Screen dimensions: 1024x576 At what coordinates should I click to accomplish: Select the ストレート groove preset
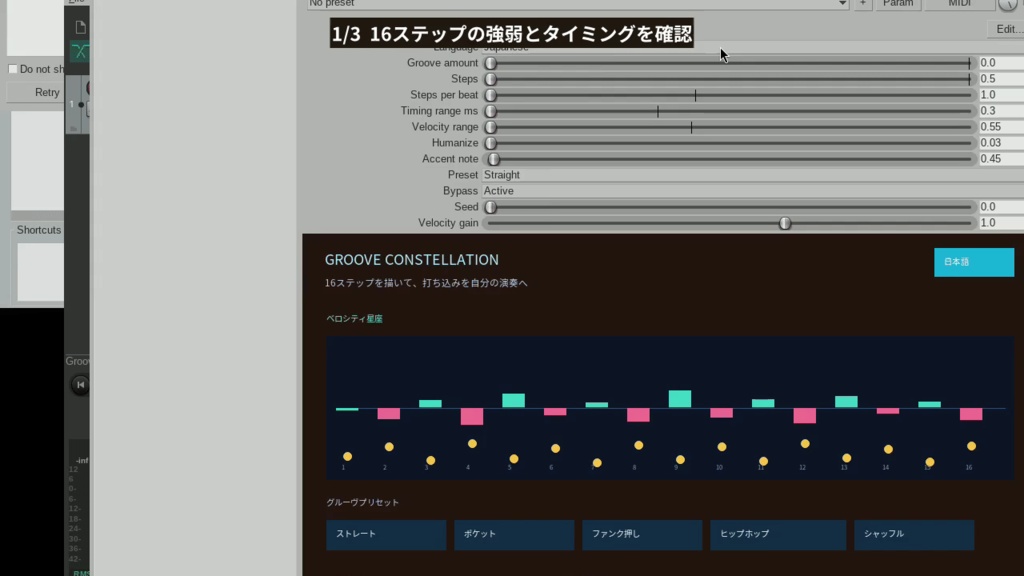[386, 535]
